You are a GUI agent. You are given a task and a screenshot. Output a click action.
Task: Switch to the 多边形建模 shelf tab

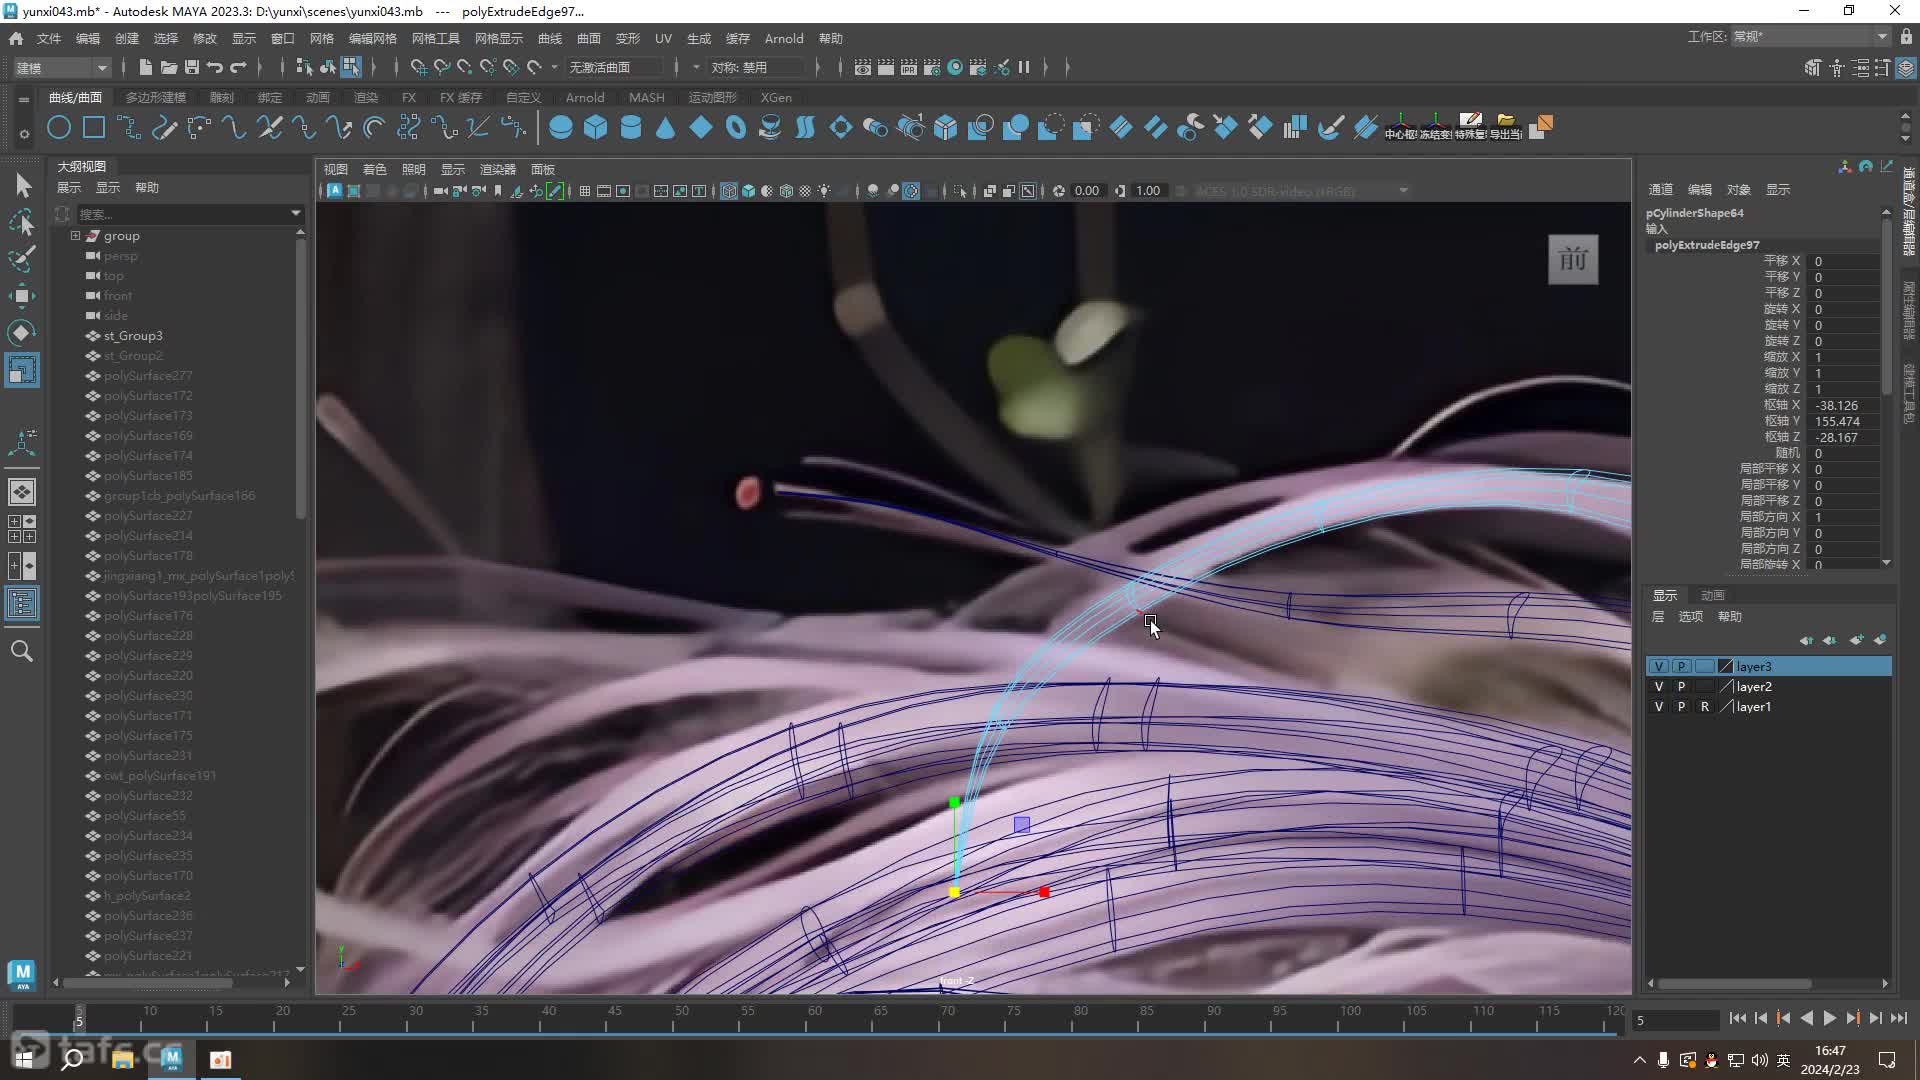click(x=156, y=97)
